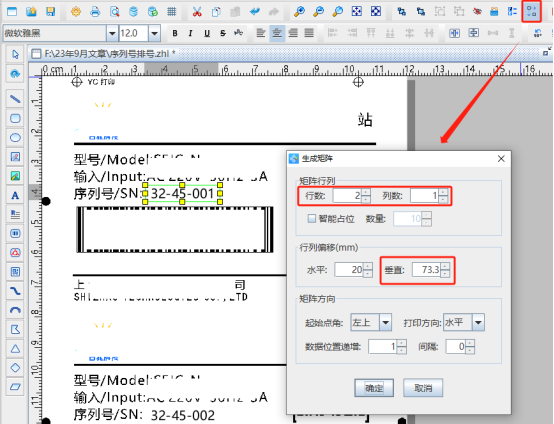Viewport: 554px width, 424px height.
Task: Click the 取消 button
Action: pos(423,388)
